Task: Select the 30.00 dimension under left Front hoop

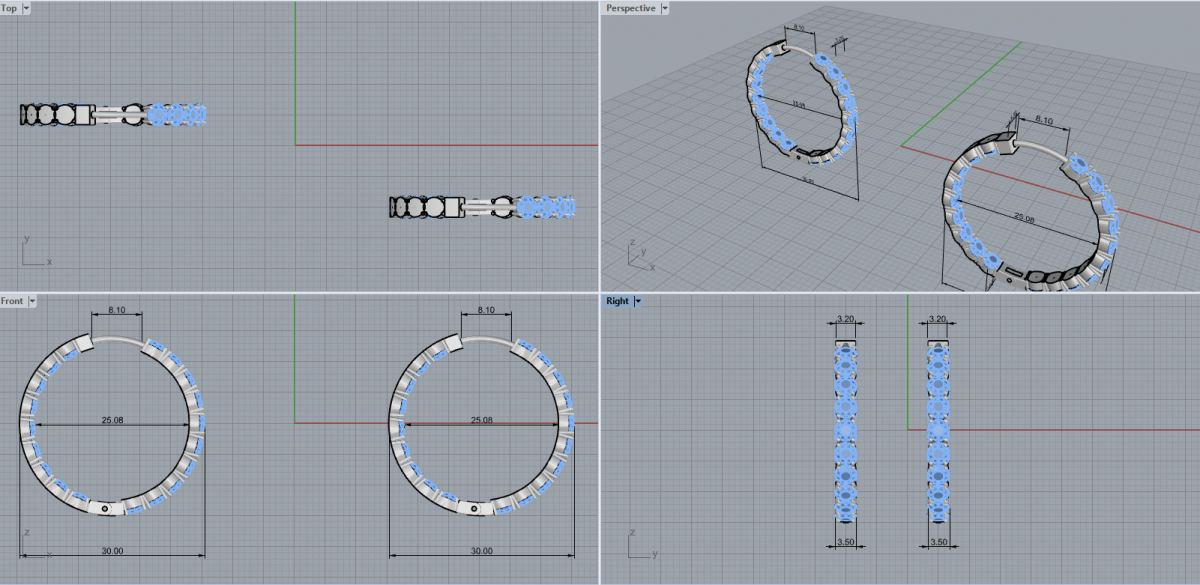Action: point(112,551)
